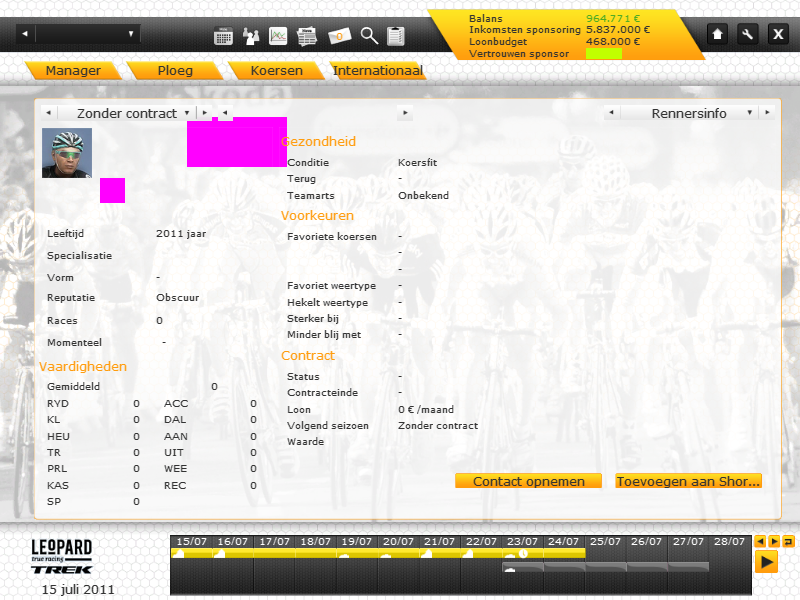Go to home screen via house icon
The width and height of the screenshot is (800, 600).
pyautogui.click(x=717, y=34)
